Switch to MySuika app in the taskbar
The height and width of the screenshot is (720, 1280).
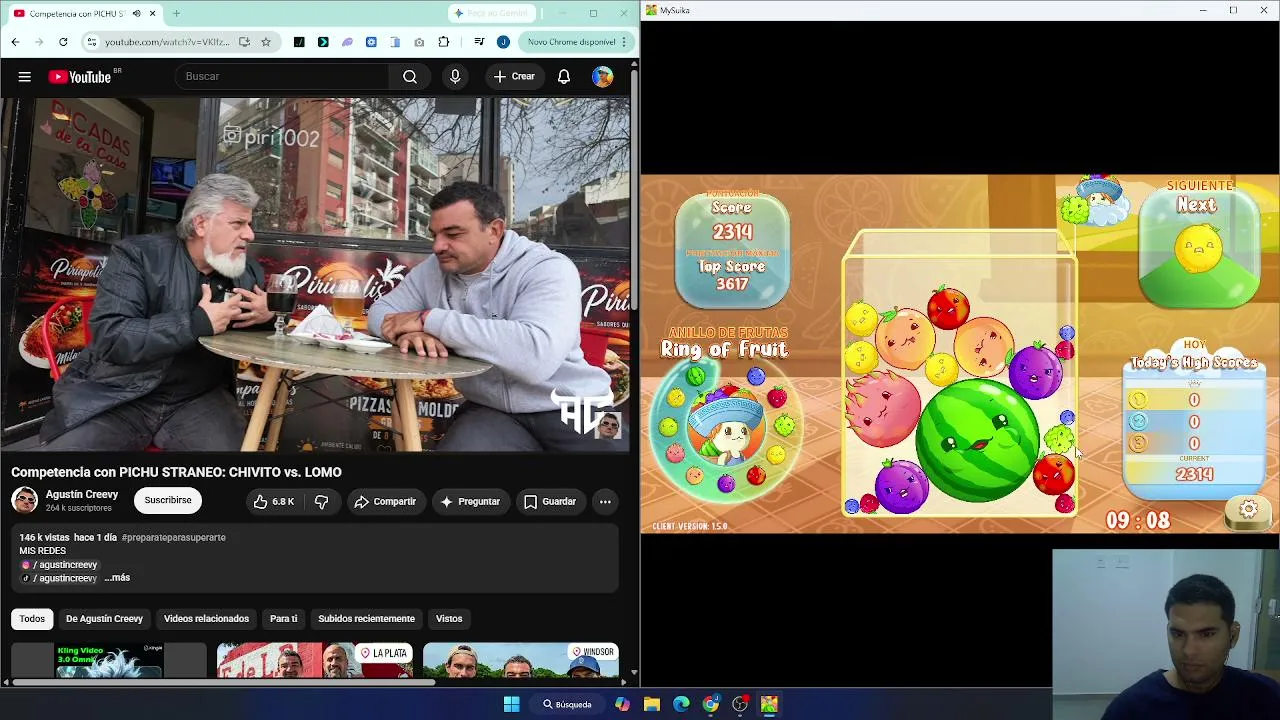[769, 704]
